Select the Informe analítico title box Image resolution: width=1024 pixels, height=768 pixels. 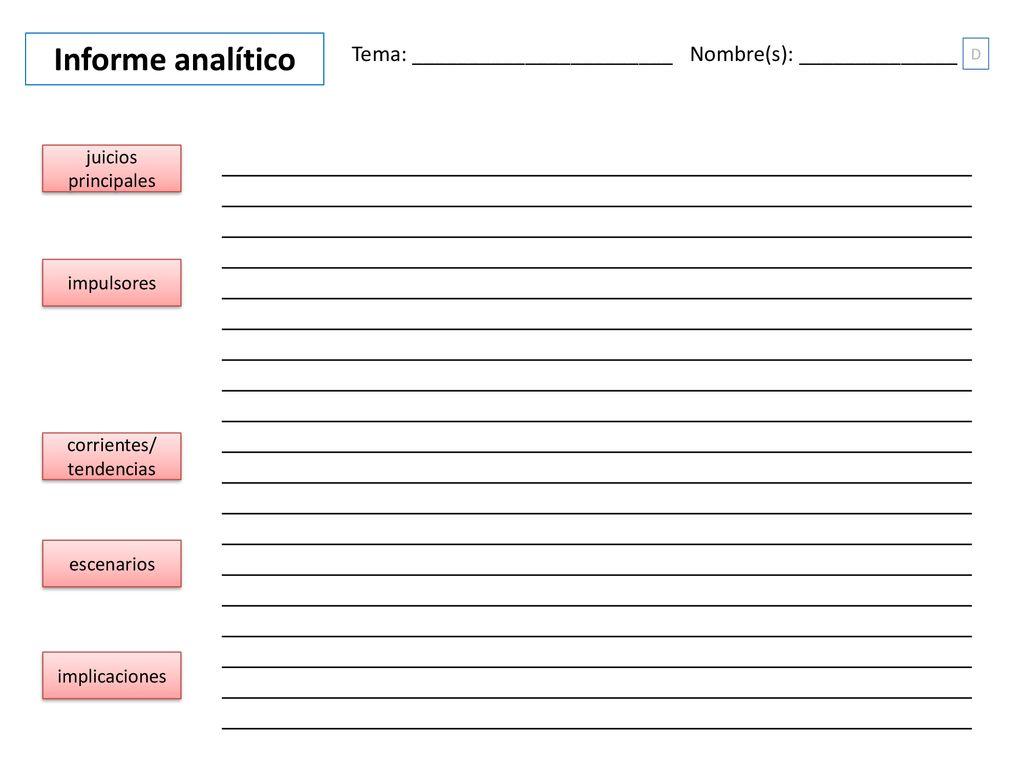(174, 59)
